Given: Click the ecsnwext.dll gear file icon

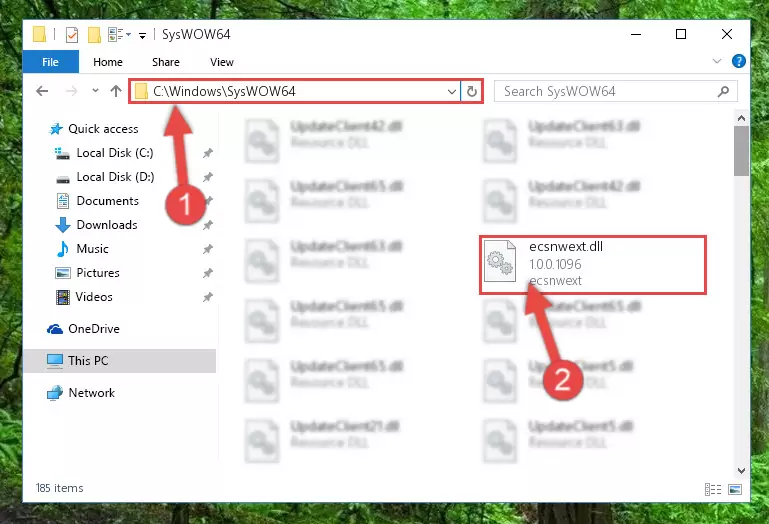Looking at the screenshot, I should point(499,261).
